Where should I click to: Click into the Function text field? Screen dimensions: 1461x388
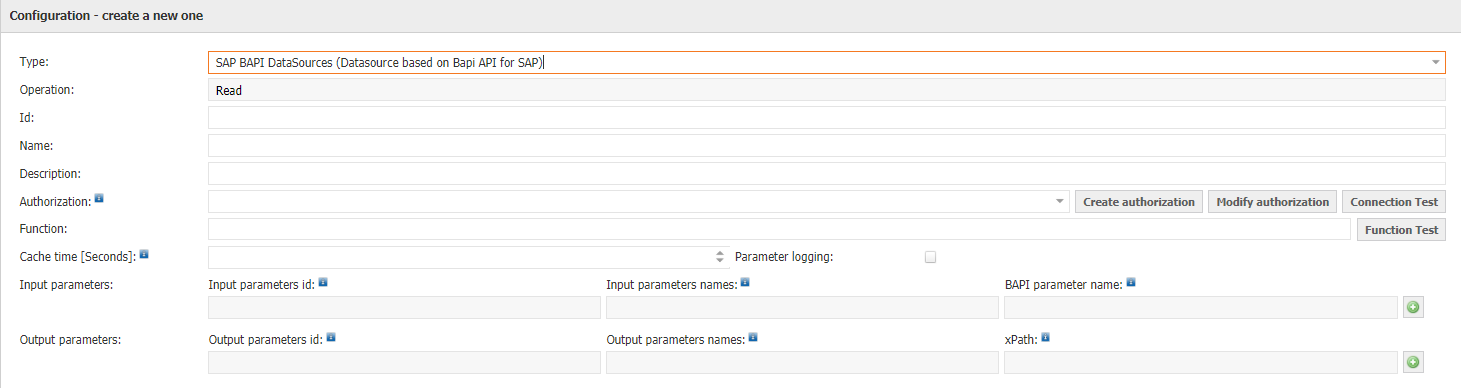780,230
